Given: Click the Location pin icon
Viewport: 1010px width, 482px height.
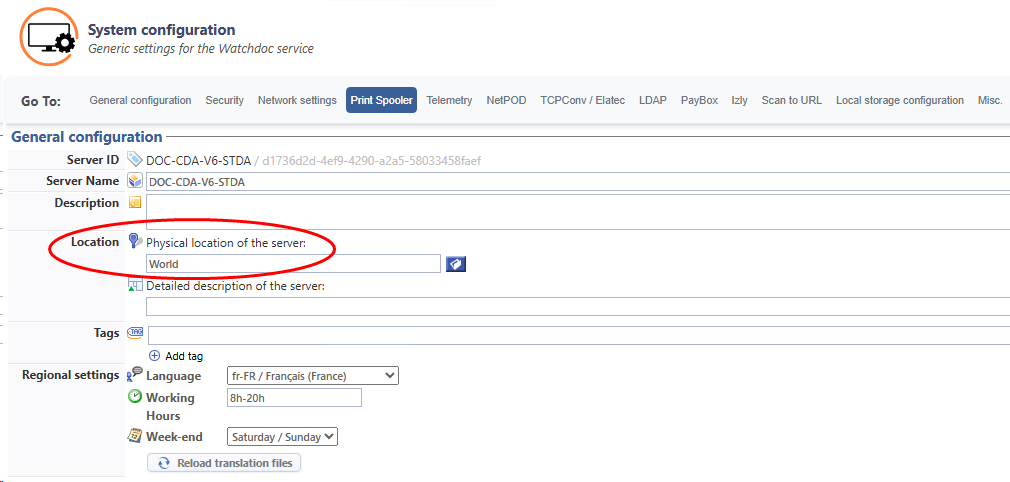Looking at the screenshot, I should tap(135, 242).
